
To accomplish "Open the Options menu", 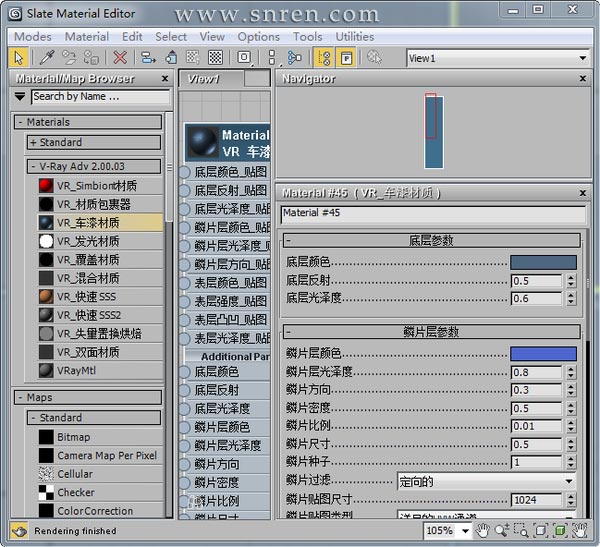I will [259, 37].
